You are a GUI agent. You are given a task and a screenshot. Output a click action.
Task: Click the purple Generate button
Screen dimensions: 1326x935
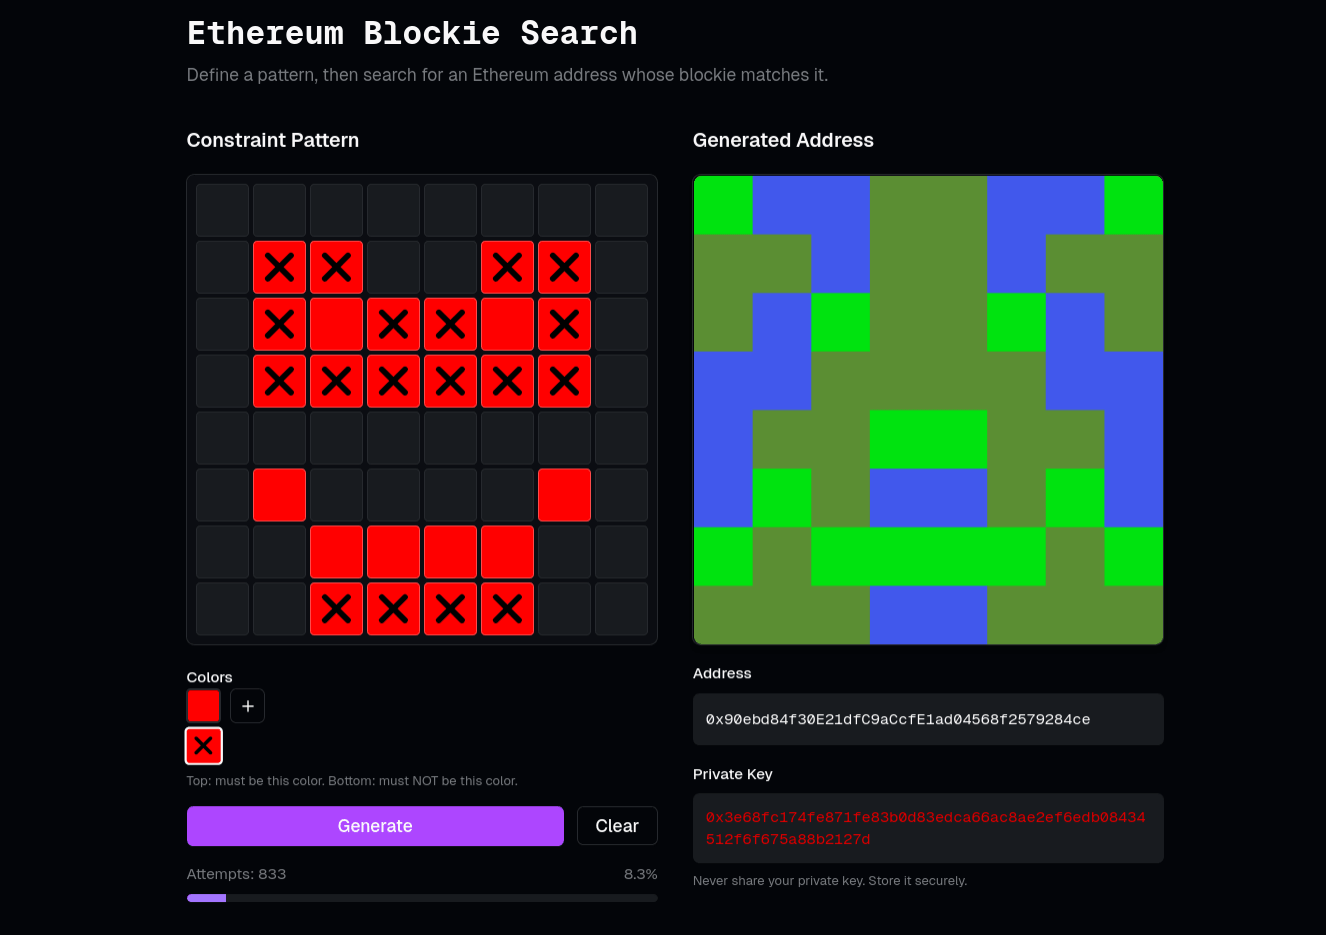(x=375, y=826)
